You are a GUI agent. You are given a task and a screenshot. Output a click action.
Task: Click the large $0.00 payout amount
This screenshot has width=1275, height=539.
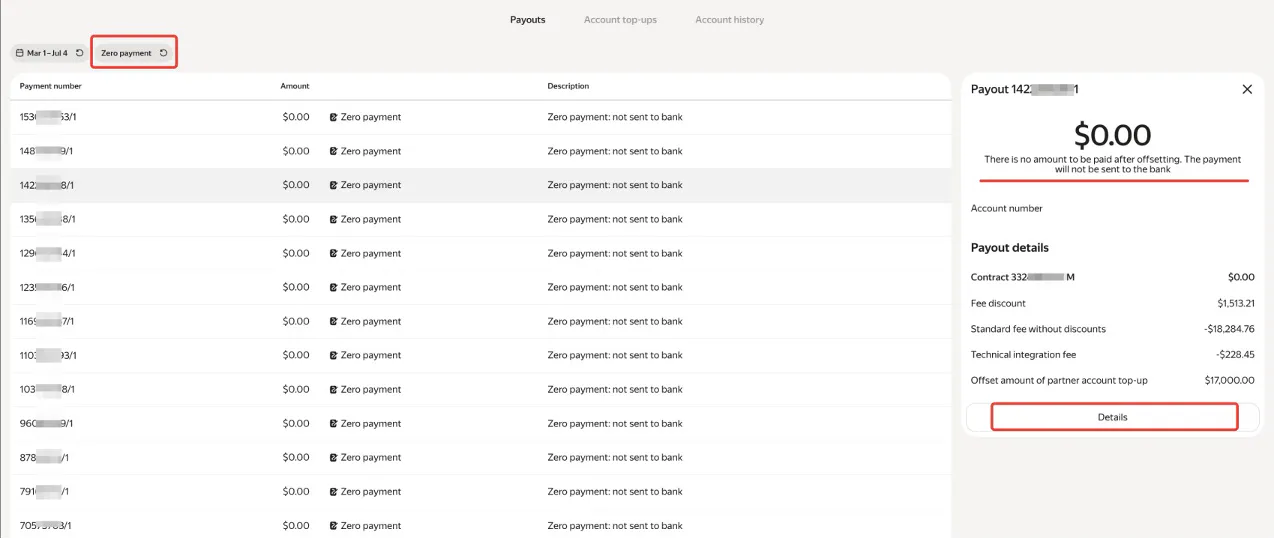1112,134
